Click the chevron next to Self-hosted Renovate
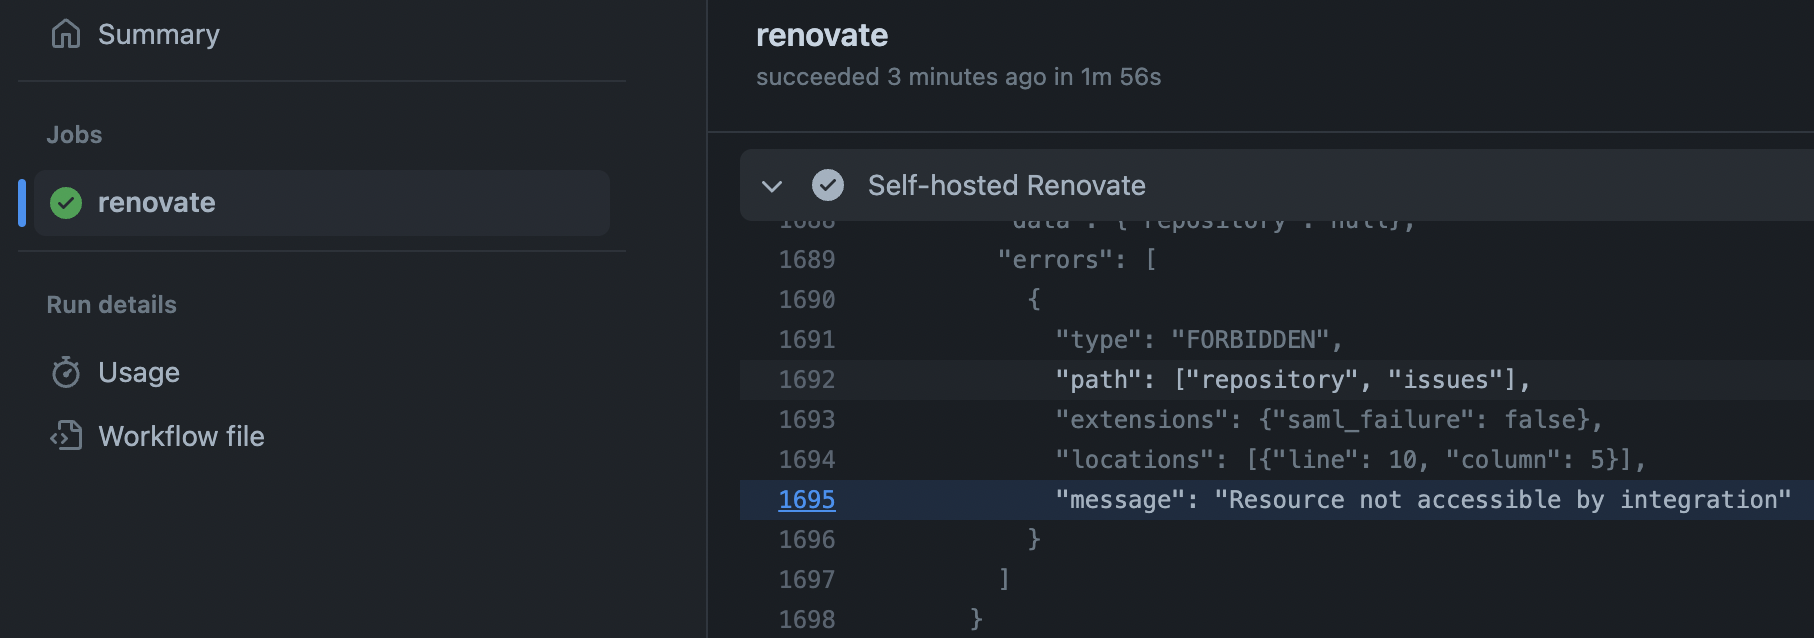 click(769, 186)
